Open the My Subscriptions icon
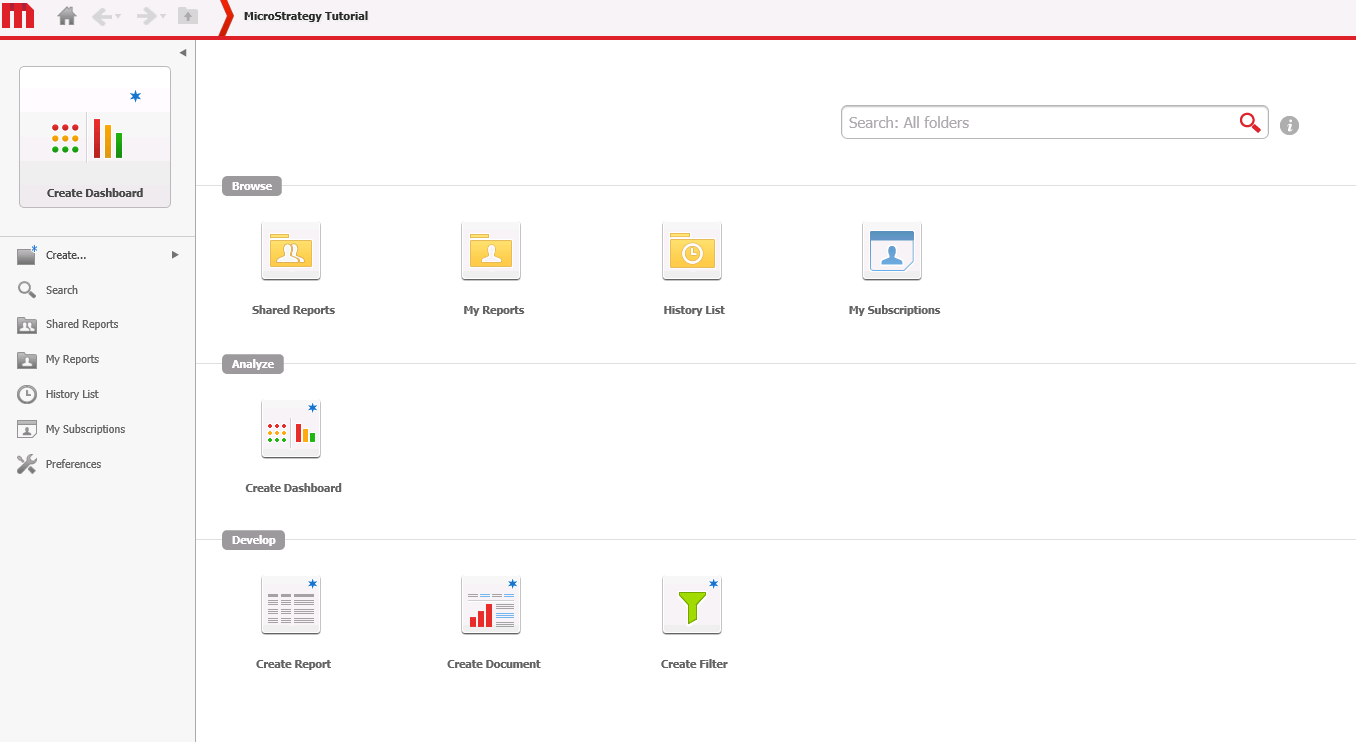The width and height of the screenshot is (1356, 742). pos(892,251)
